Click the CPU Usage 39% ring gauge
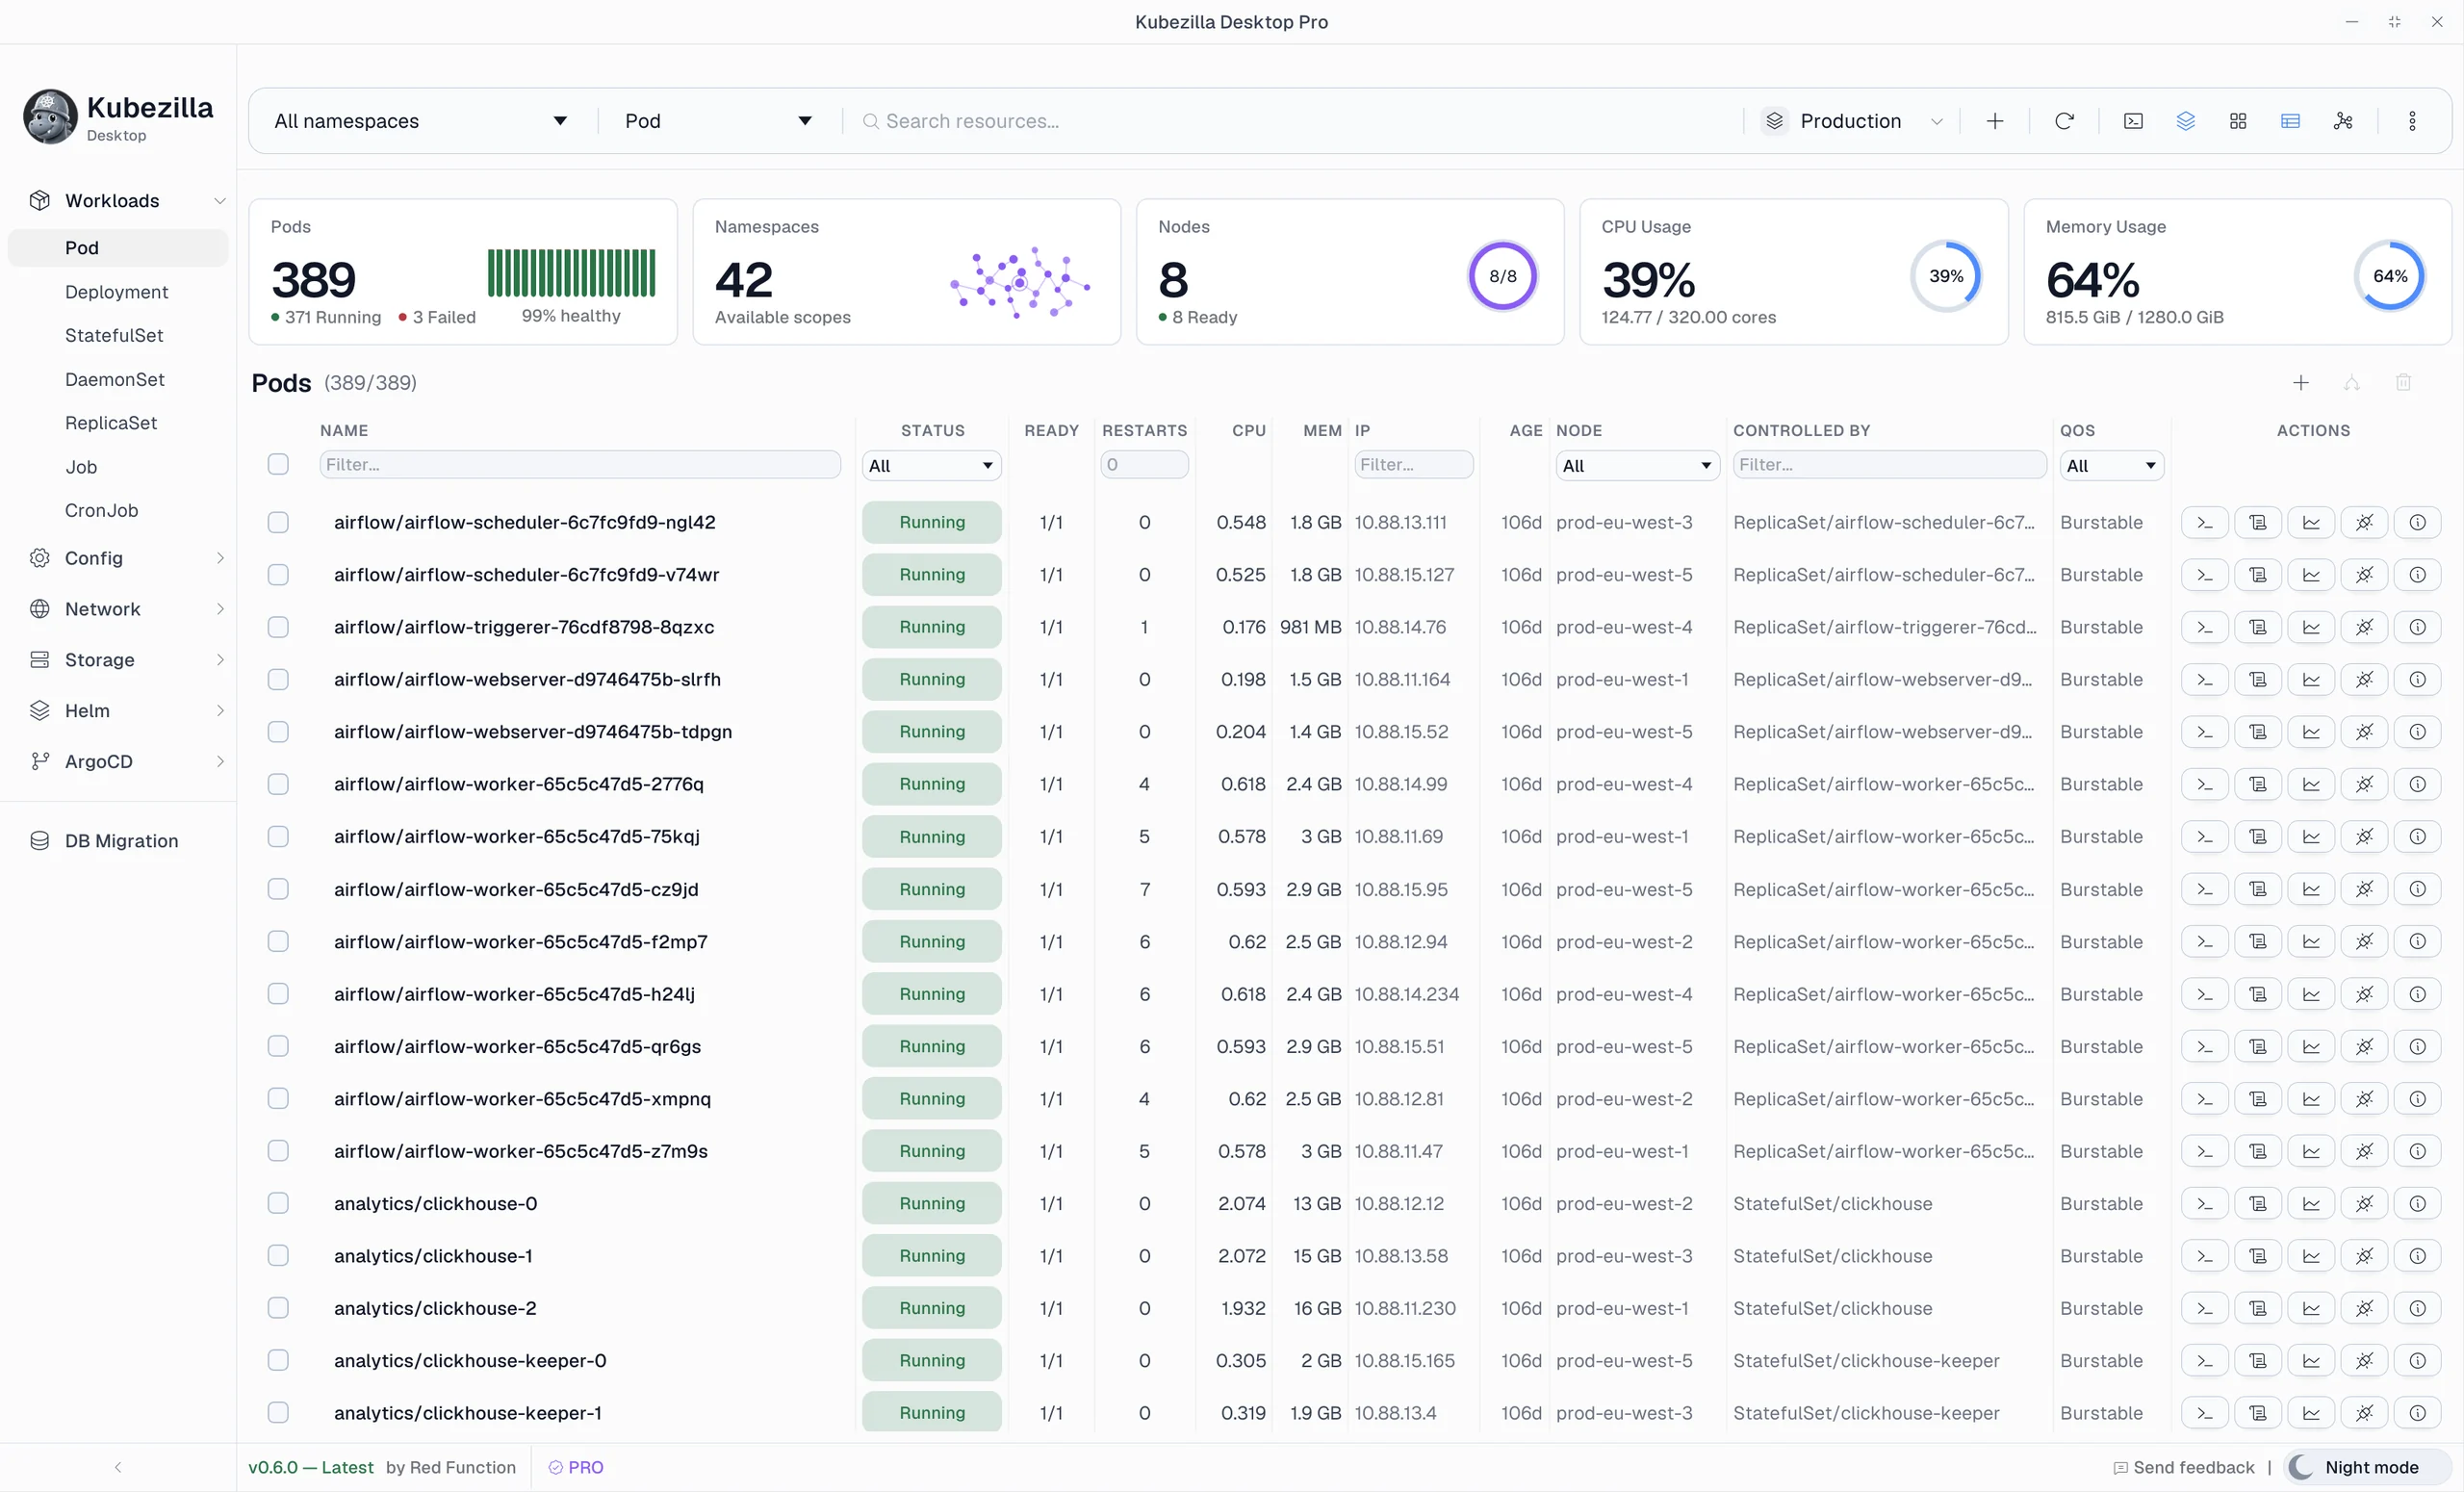 point(1946,276)
